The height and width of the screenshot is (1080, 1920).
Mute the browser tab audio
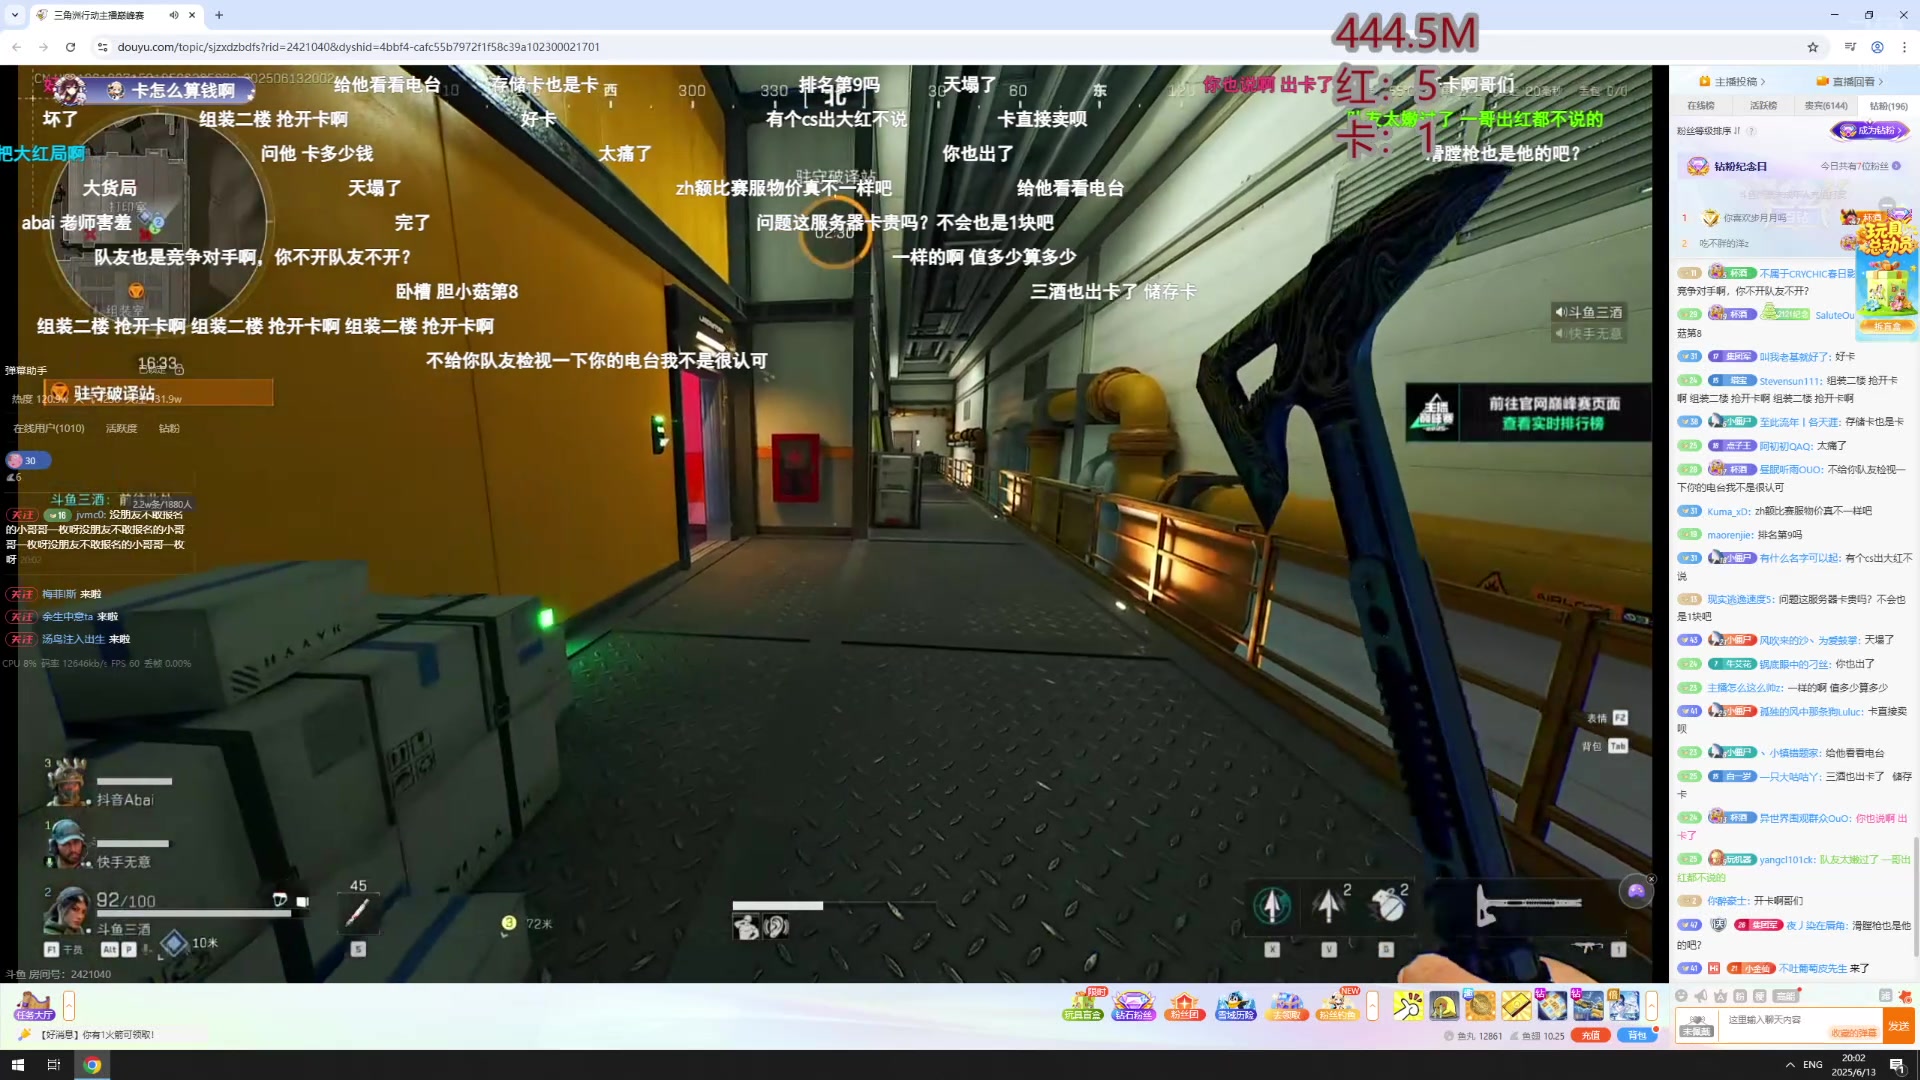174,15
